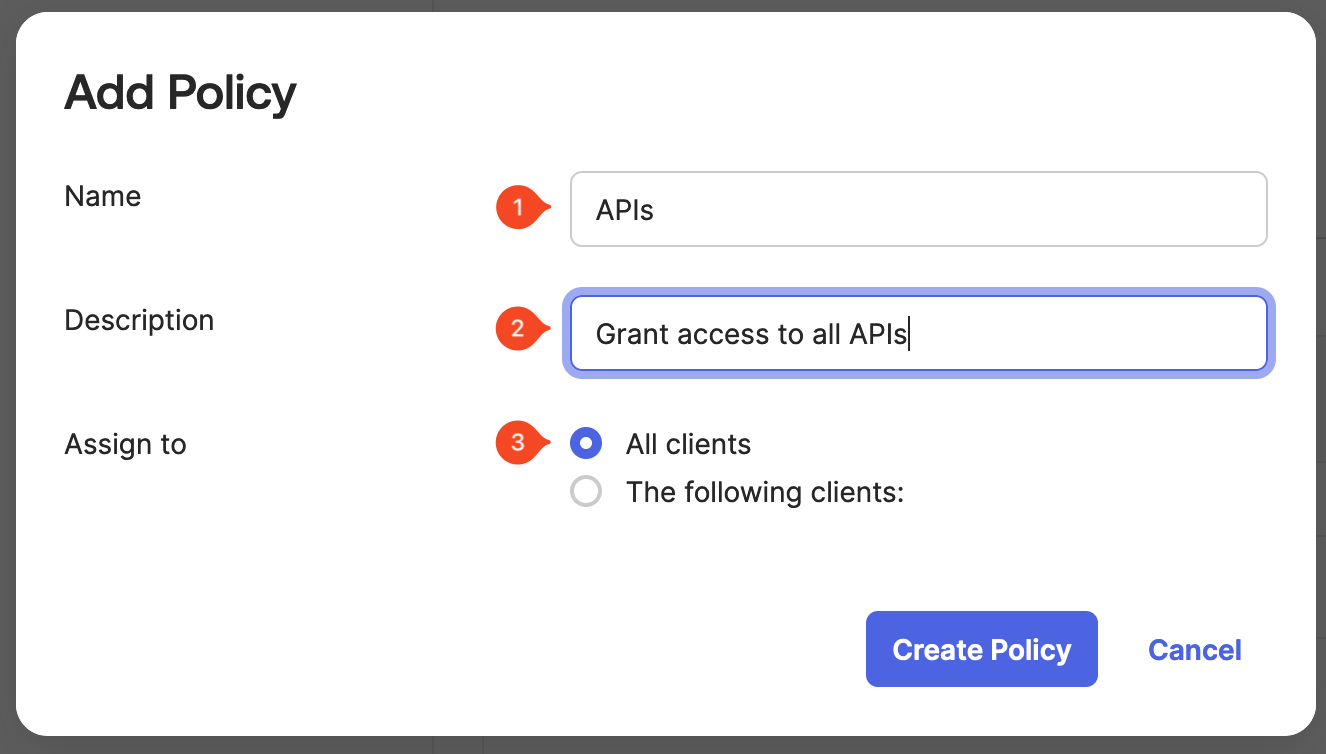Screen dimensions: 1326x754
Task: Click the Description label text
Action: 139,320
